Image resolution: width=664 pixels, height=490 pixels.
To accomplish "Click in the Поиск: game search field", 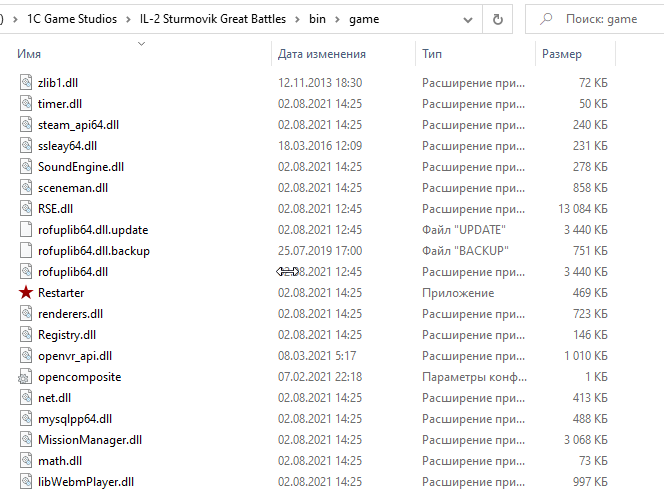I will click(x=601, y=19).
